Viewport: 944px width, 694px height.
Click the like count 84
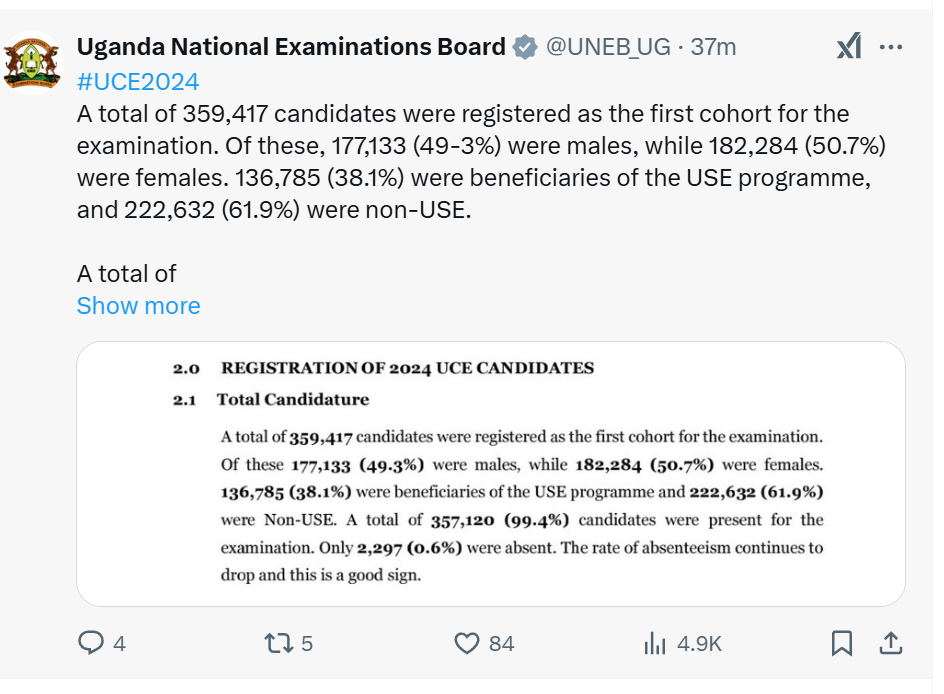502,644
